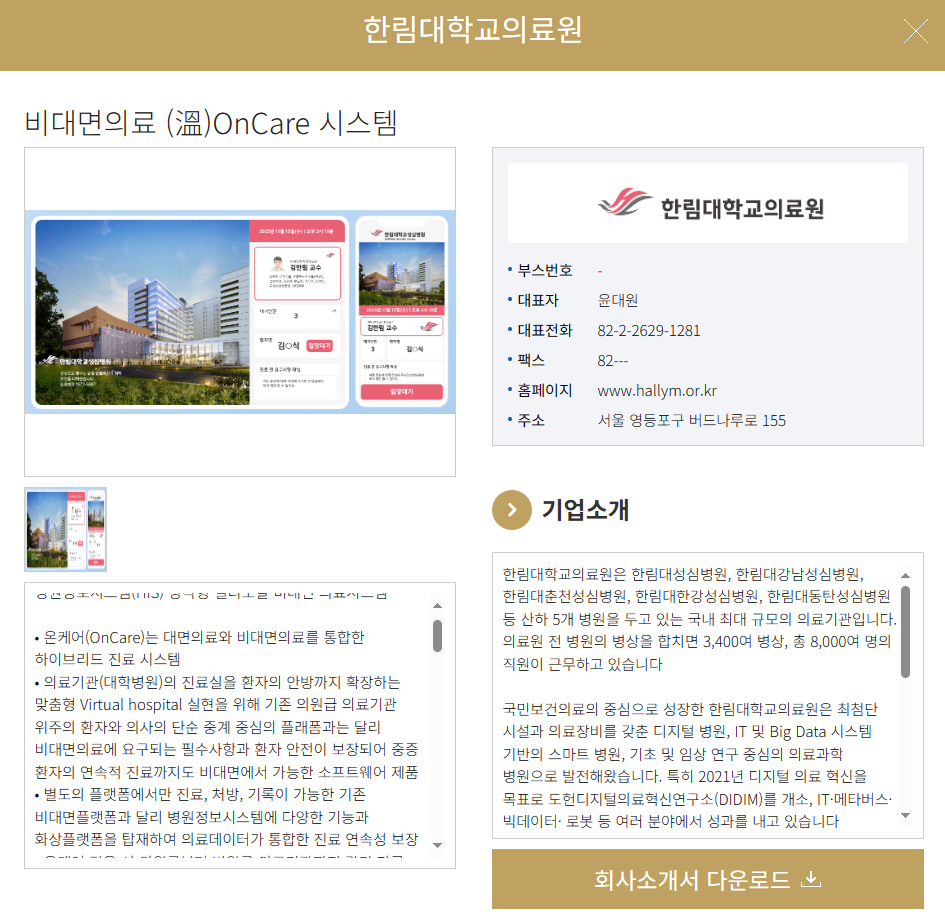Viewport: 945px width, 920px height.
Task: Click the phone number 82-2-2629-1281
Action: (648, 331)
